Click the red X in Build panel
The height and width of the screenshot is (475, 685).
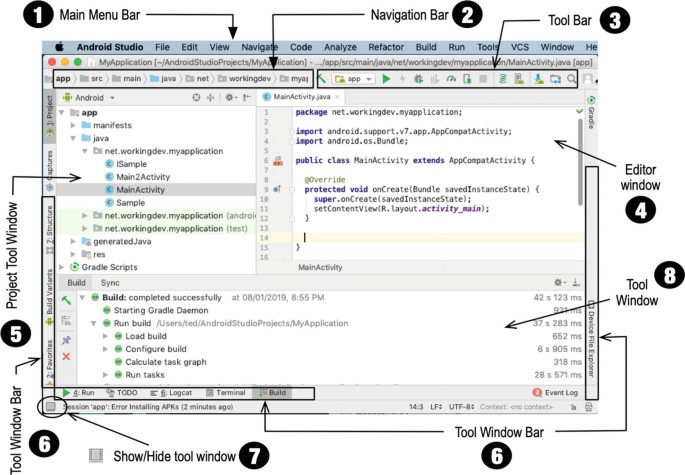[x=66, y=356]
